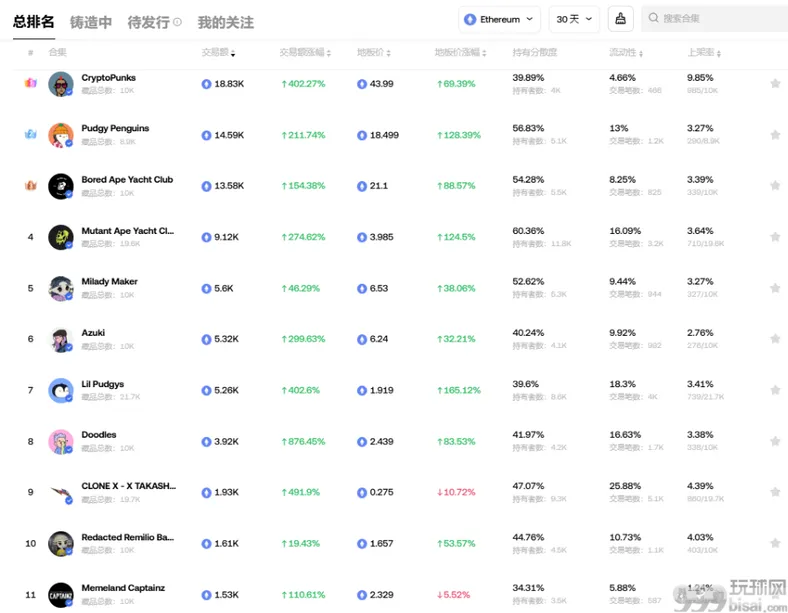Viewport: 788px width, 613px height.
Task: Open the Bored Ape Yacht Club link
Action: (127, 179)
